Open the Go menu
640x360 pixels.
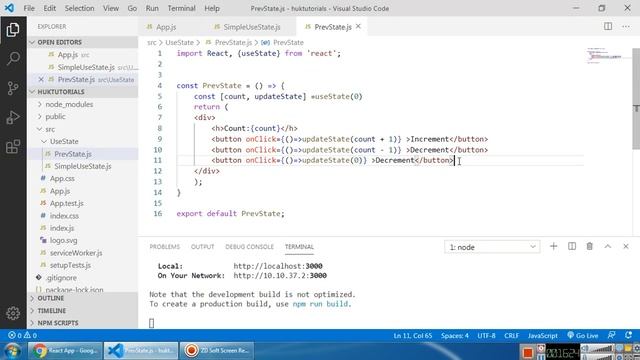click(x=132, y=8)
